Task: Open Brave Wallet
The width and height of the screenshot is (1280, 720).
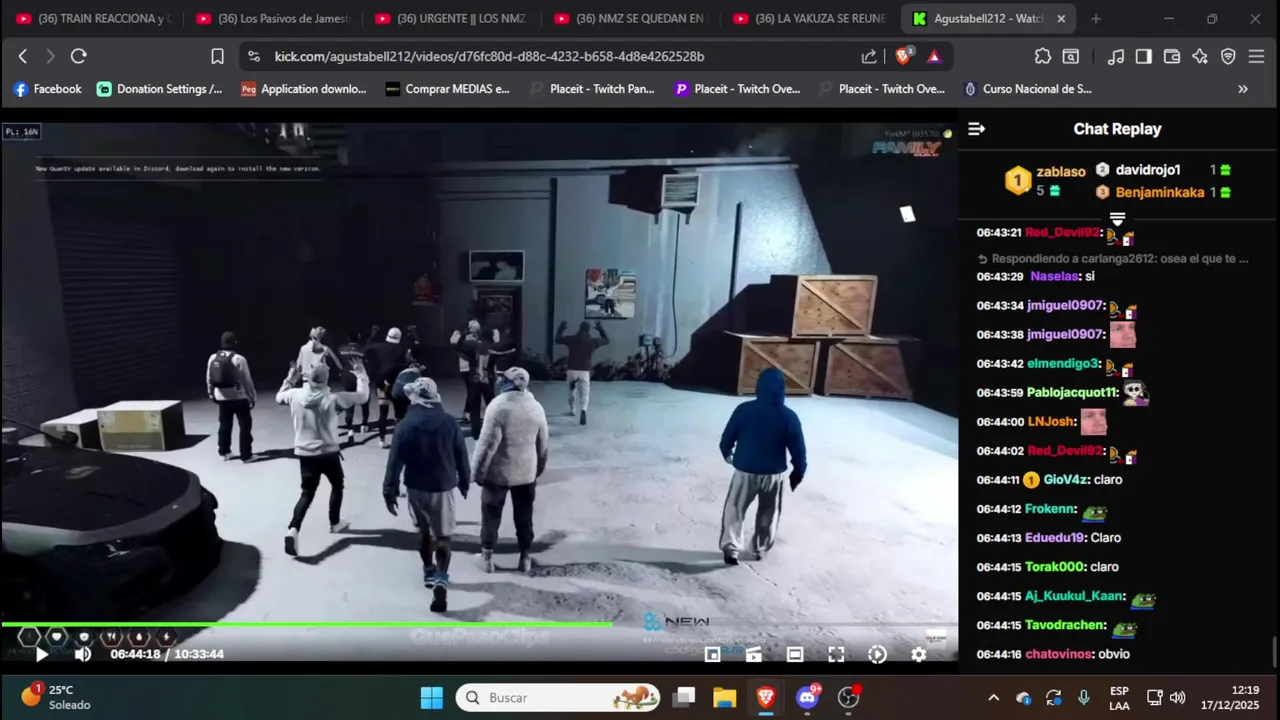Action: click(1172, 57)
